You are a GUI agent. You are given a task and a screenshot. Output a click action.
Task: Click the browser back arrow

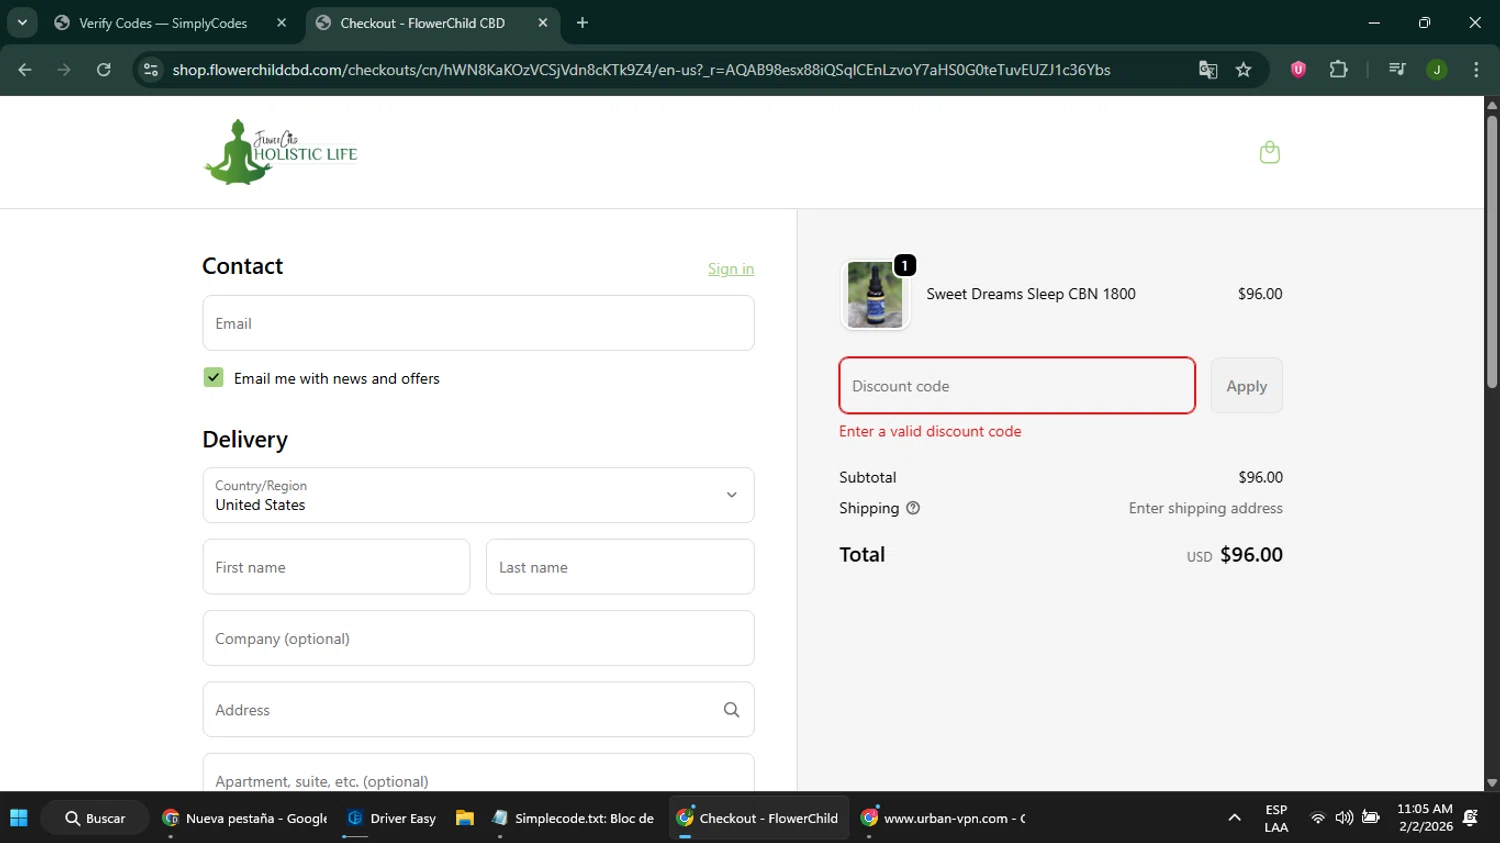(x=25, y=70)
